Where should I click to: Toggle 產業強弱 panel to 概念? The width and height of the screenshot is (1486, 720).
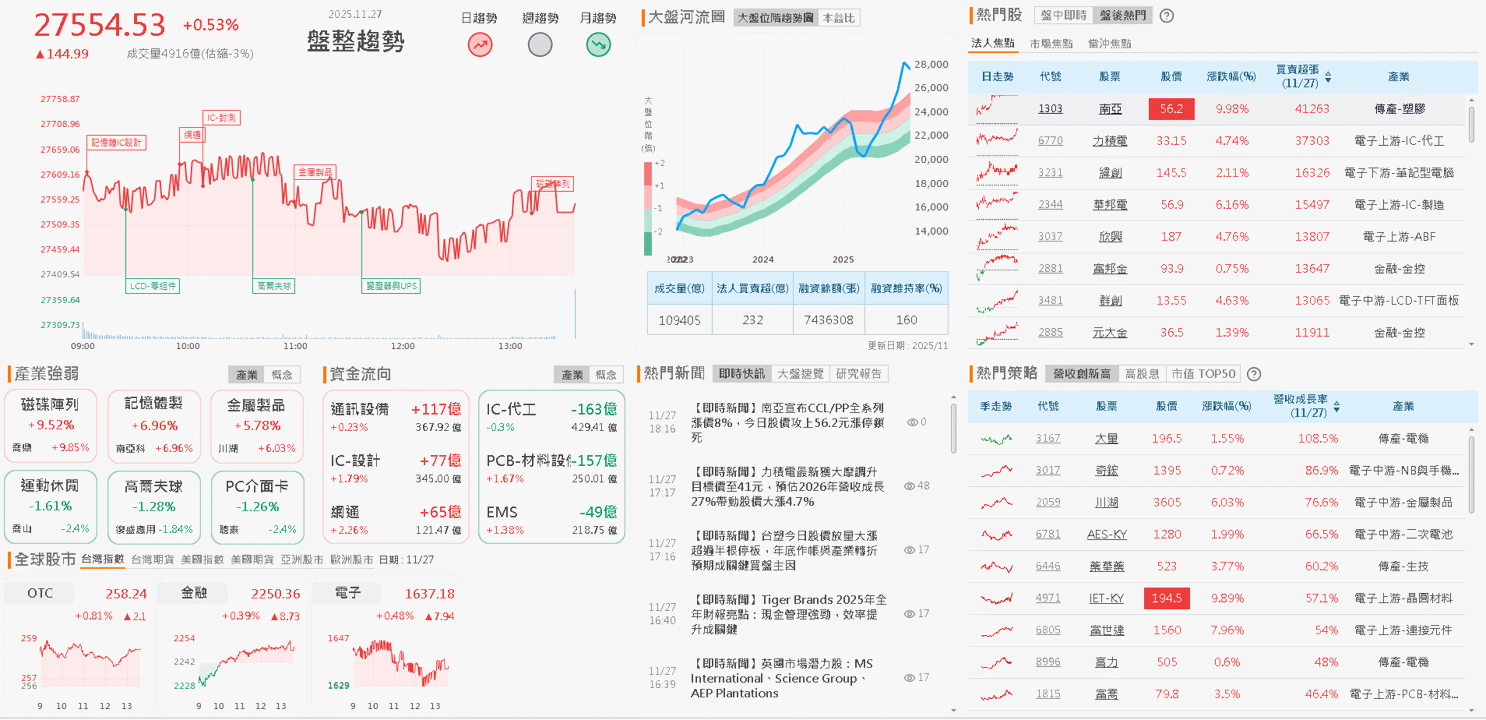point(281,374)
